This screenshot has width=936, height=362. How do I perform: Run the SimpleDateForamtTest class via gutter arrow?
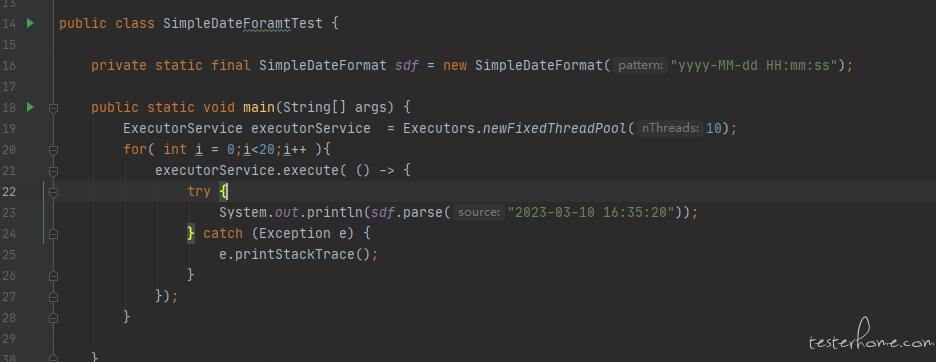click(x=30, y=23)
